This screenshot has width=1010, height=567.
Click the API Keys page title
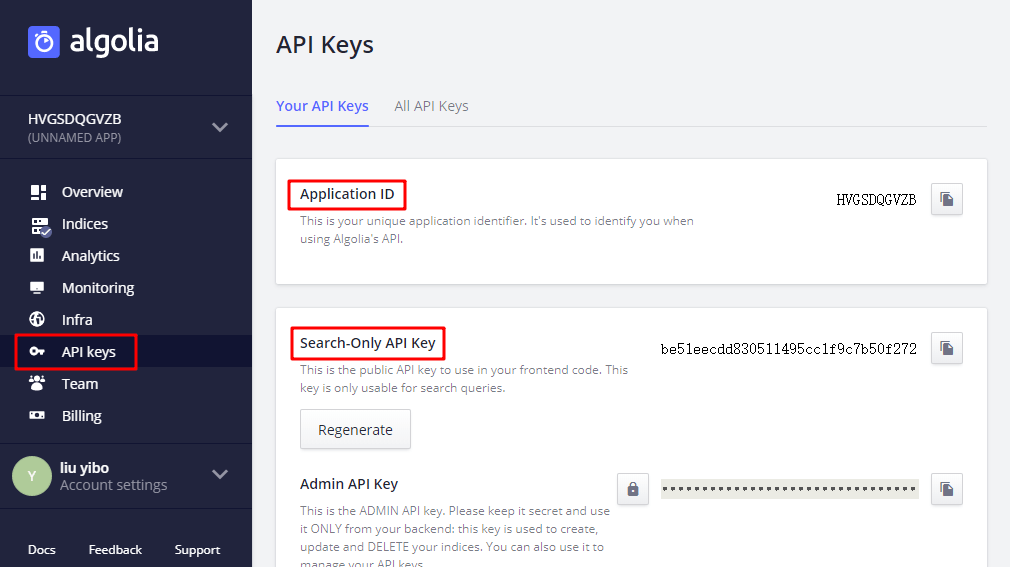(325, 45)
